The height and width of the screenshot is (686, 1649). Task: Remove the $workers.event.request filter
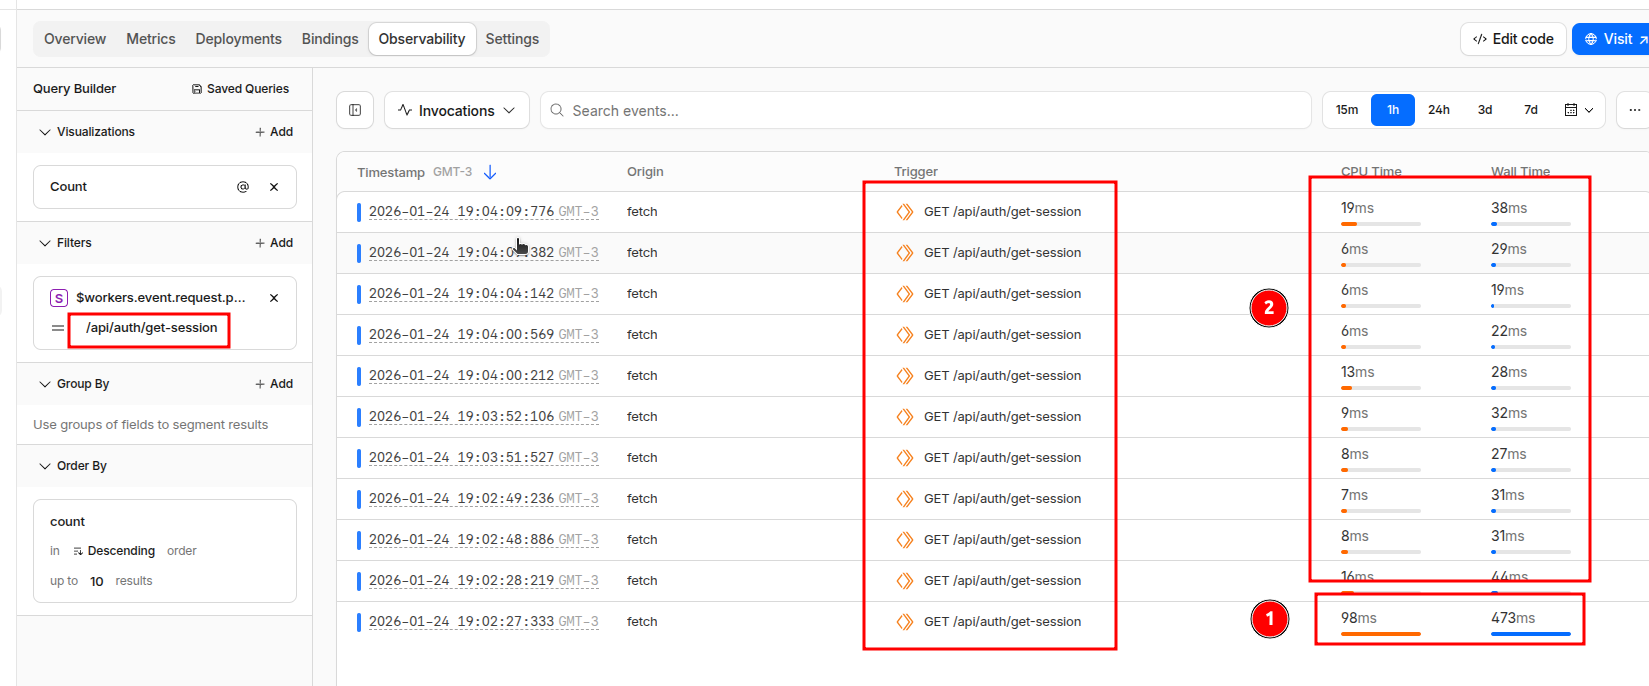coord(274,298)
